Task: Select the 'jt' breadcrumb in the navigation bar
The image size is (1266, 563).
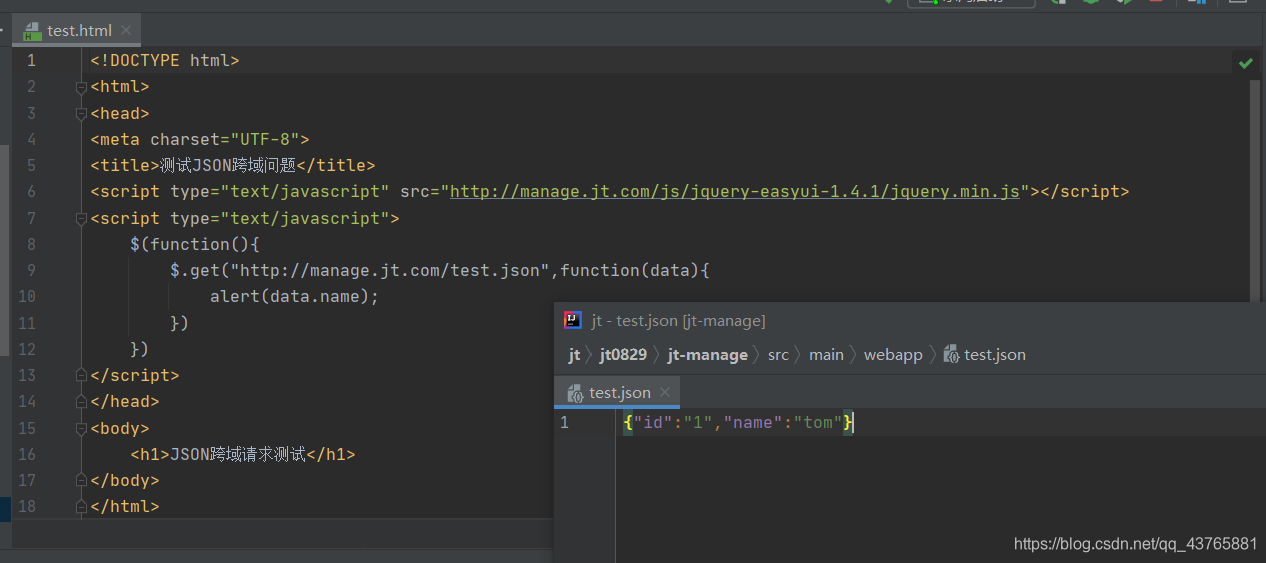Action: 575,355
